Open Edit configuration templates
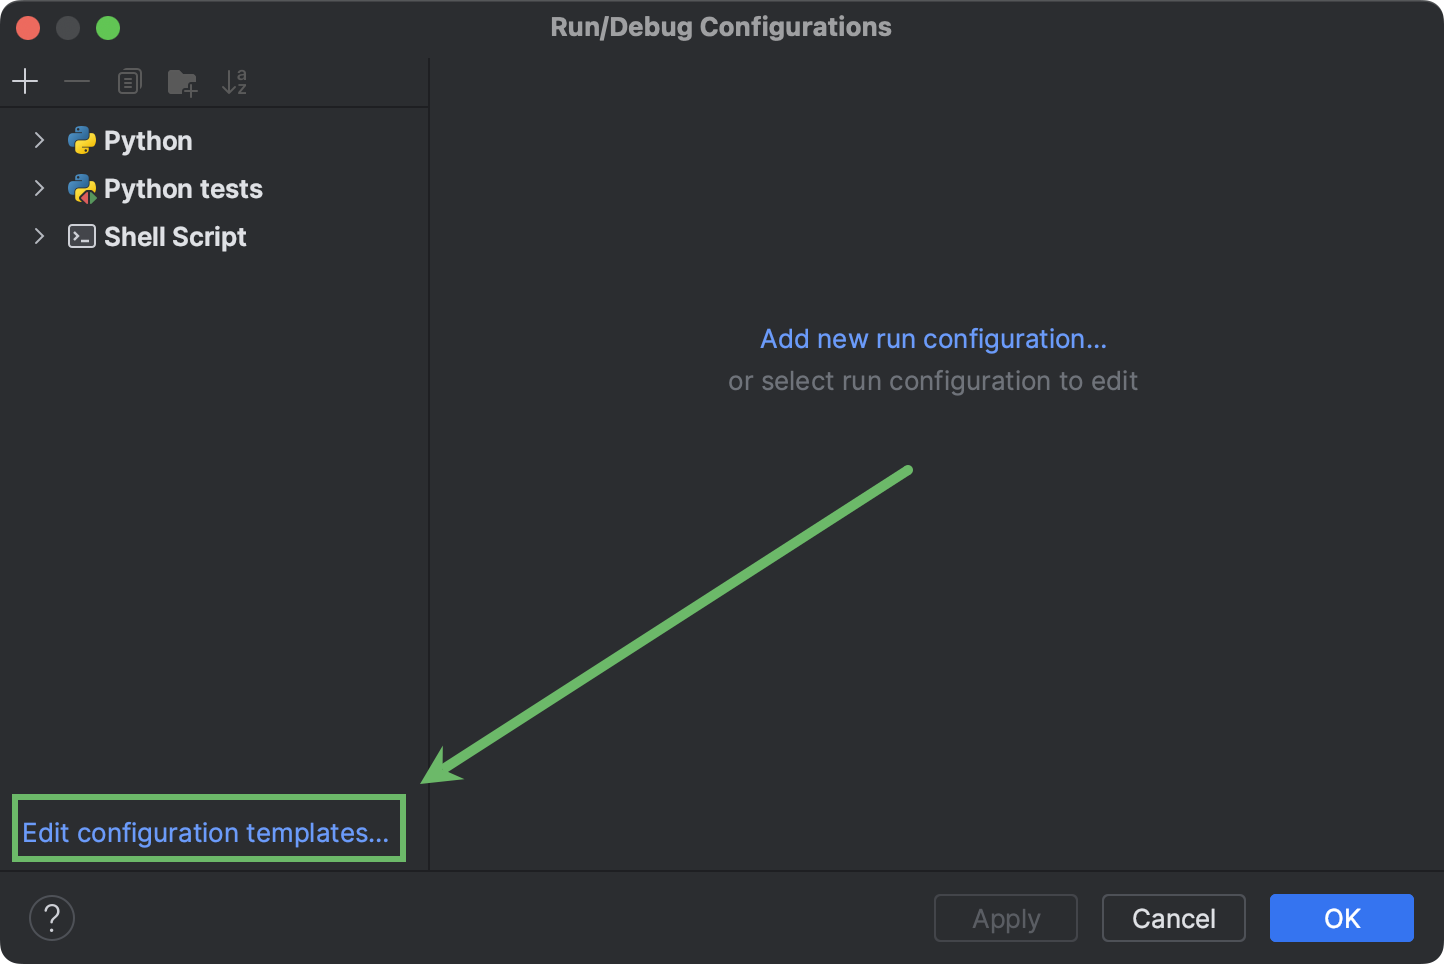The width and height of the screenshot is (1444, 964). pyautogui.click(x=208, y=832)
